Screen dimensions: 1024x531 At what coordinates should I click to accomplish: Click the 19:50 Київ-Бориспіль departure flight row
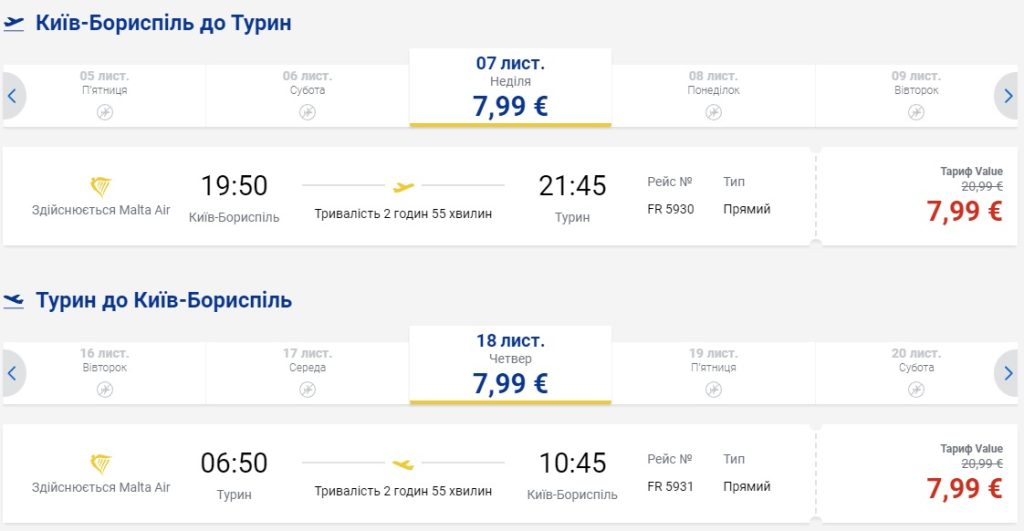[410, 197]
